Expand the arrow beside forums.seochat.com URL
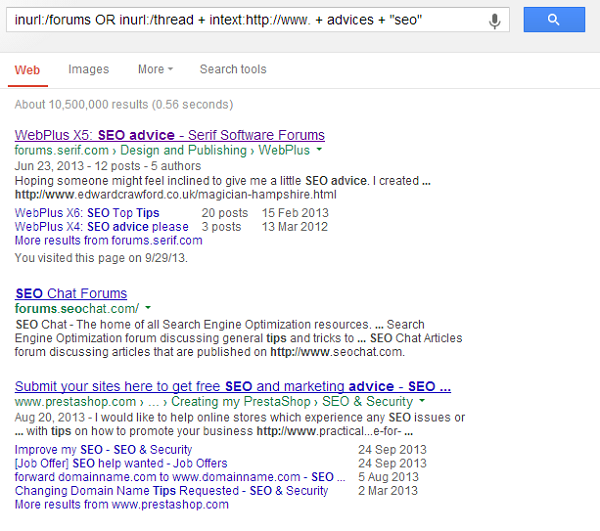The width and height of the screenshot is (600, 531). coord(148,308)
